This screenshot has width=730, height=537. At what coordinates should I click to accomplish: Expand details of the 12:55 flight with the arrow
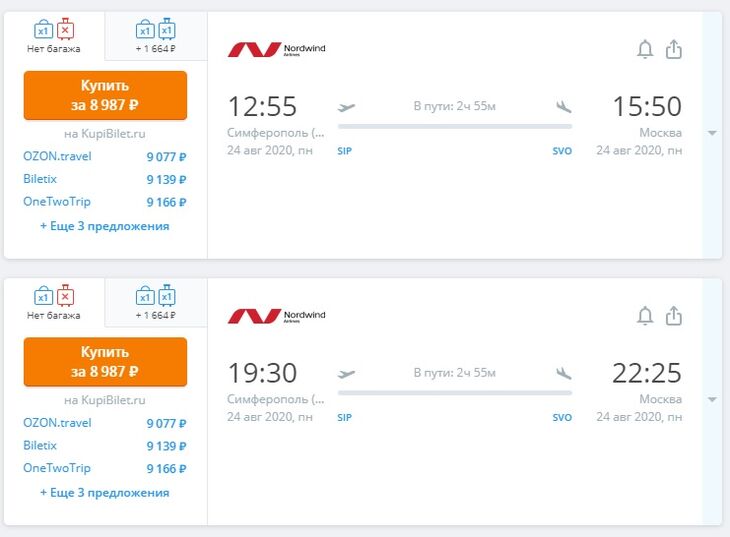coord(712,133)
